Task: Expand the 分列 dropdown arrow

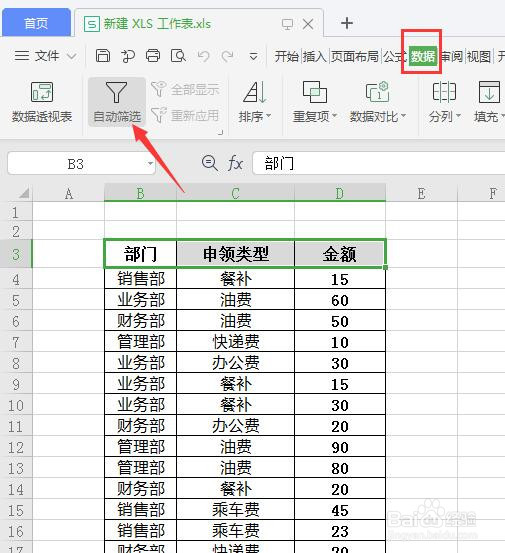Action: pyautogui.click(x=458, y=115)
